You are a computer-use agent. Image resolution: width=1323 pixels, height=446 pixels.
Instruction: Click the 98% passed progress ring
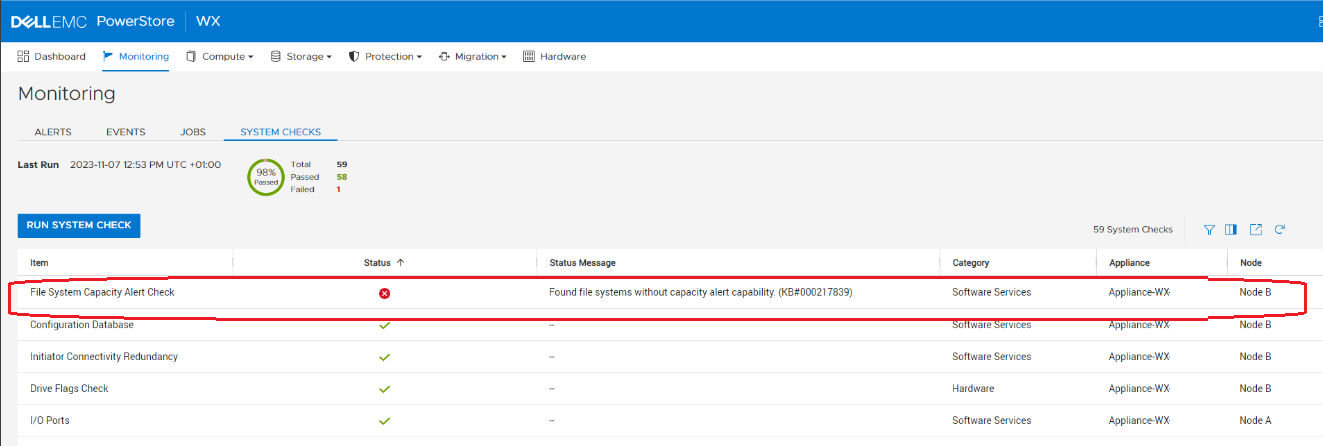(266, 177)
